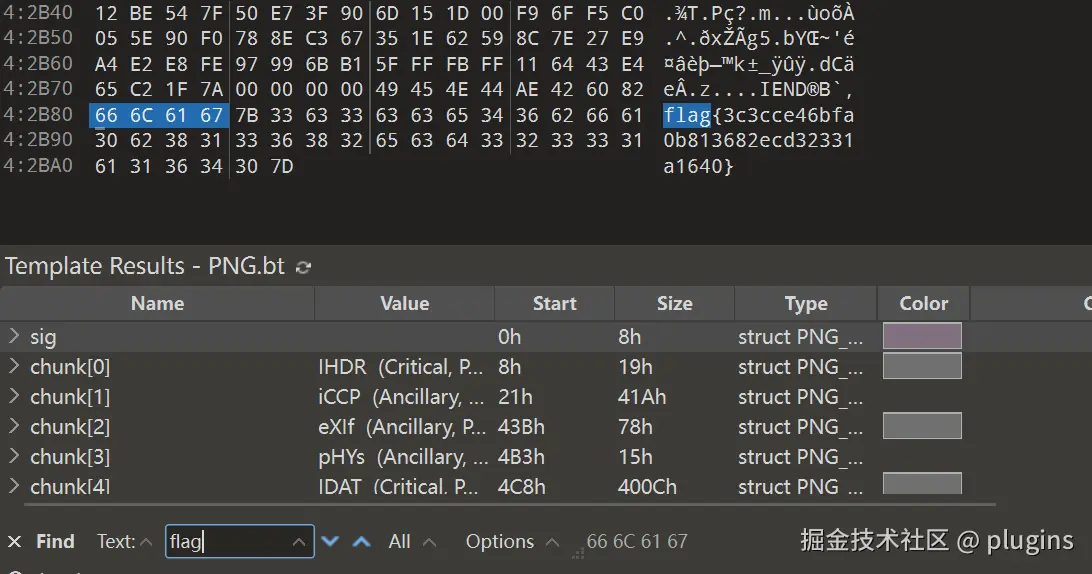
Task: Expand the sig struct row
Action: [14, 337]
